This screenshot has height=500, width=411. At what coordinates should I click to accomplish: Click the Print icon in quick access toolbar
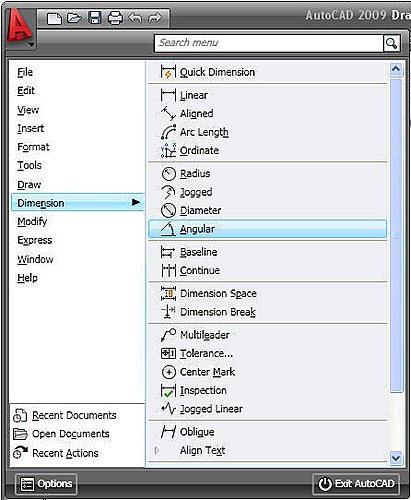coord(115,18)
